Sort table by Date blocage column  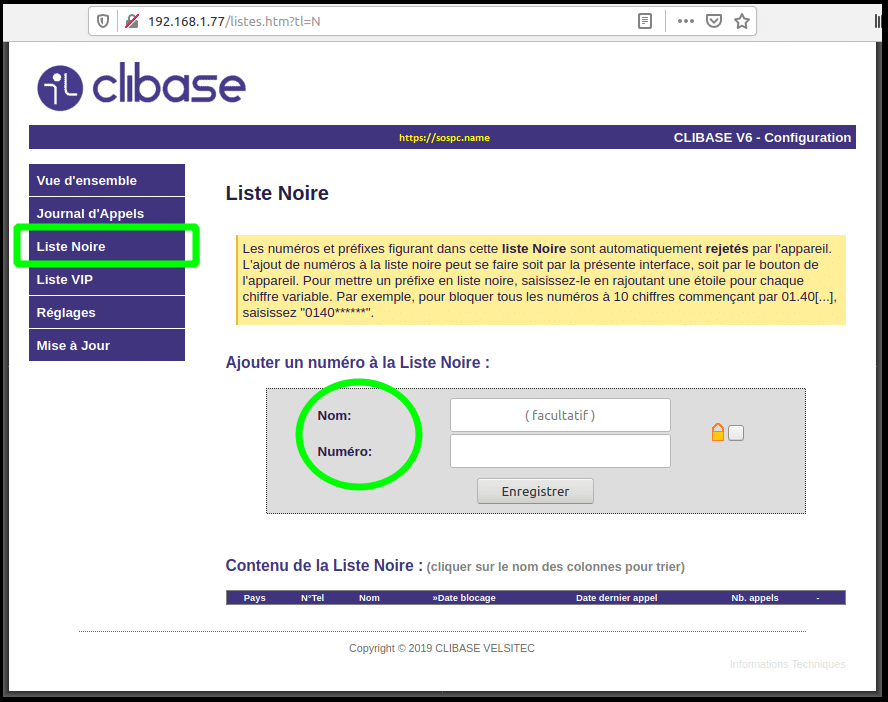464,598
